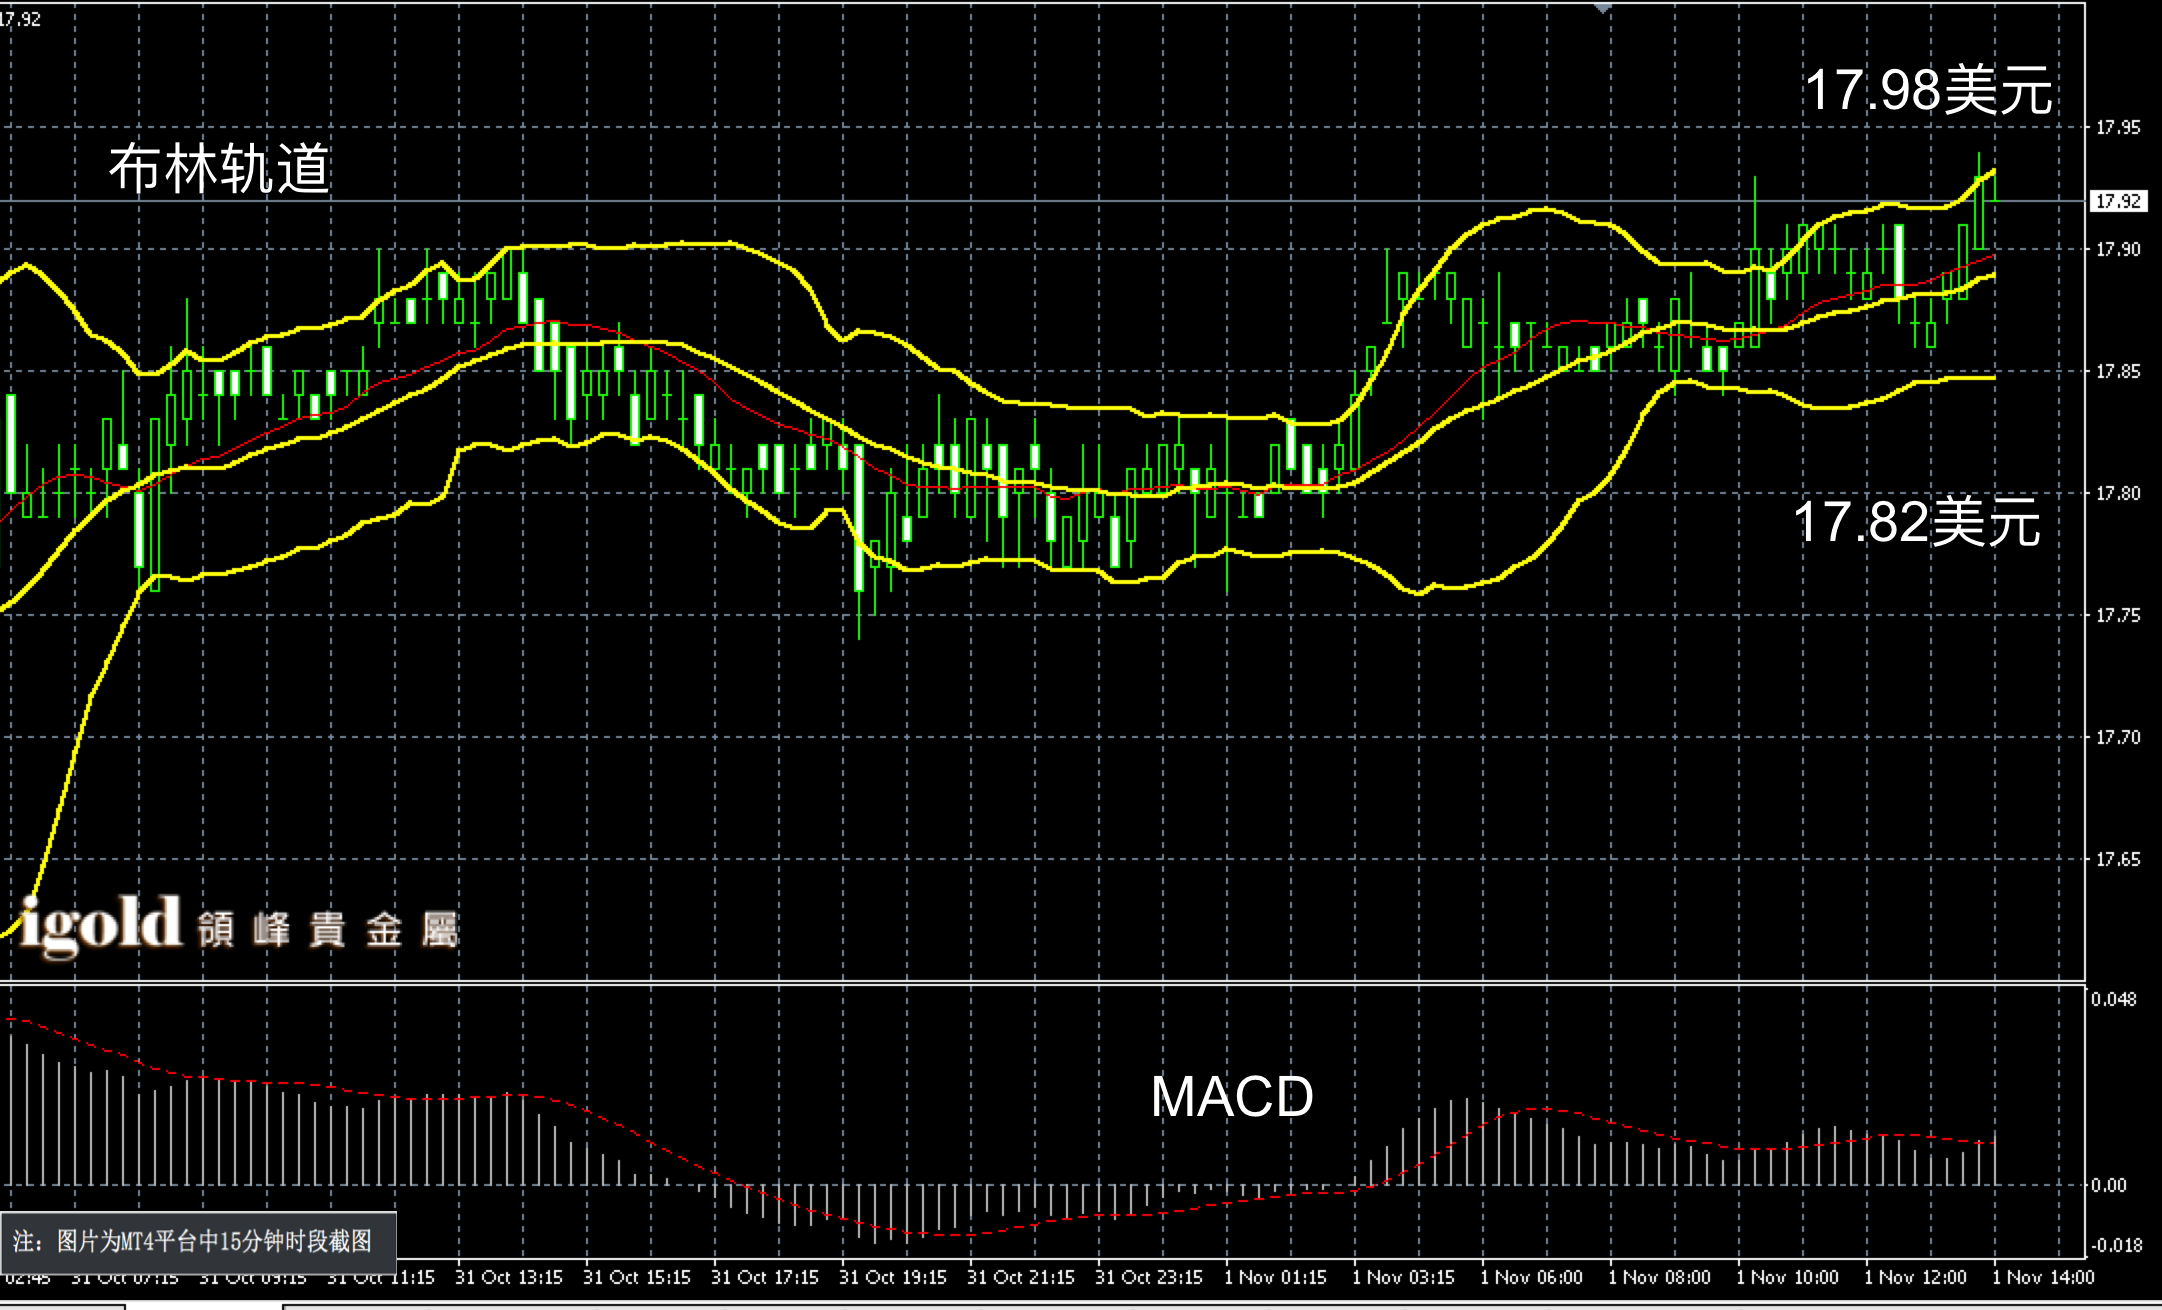Click the 1 Nov 06:00 time label
This screenshot has height=1310, width=2162.
[x=1531, y=1277]
